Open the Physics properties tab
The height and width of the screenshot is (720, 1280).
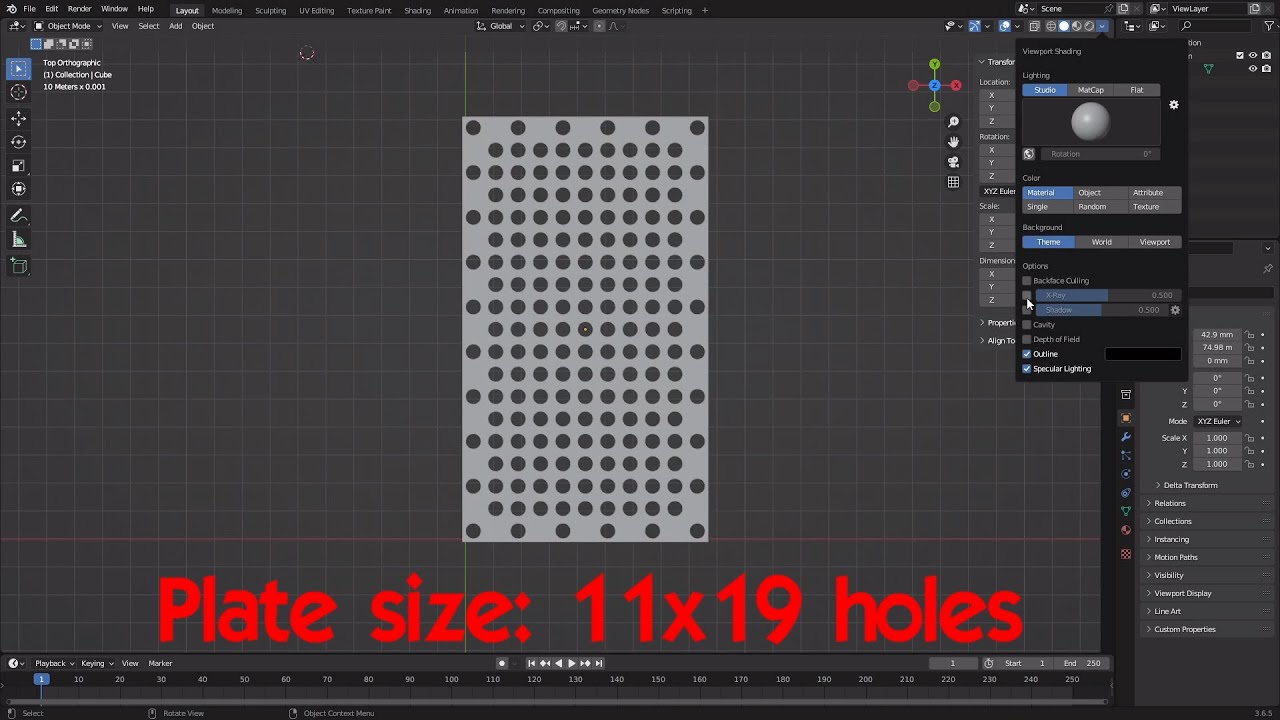pyautogui.click(x=1126, y=474)
